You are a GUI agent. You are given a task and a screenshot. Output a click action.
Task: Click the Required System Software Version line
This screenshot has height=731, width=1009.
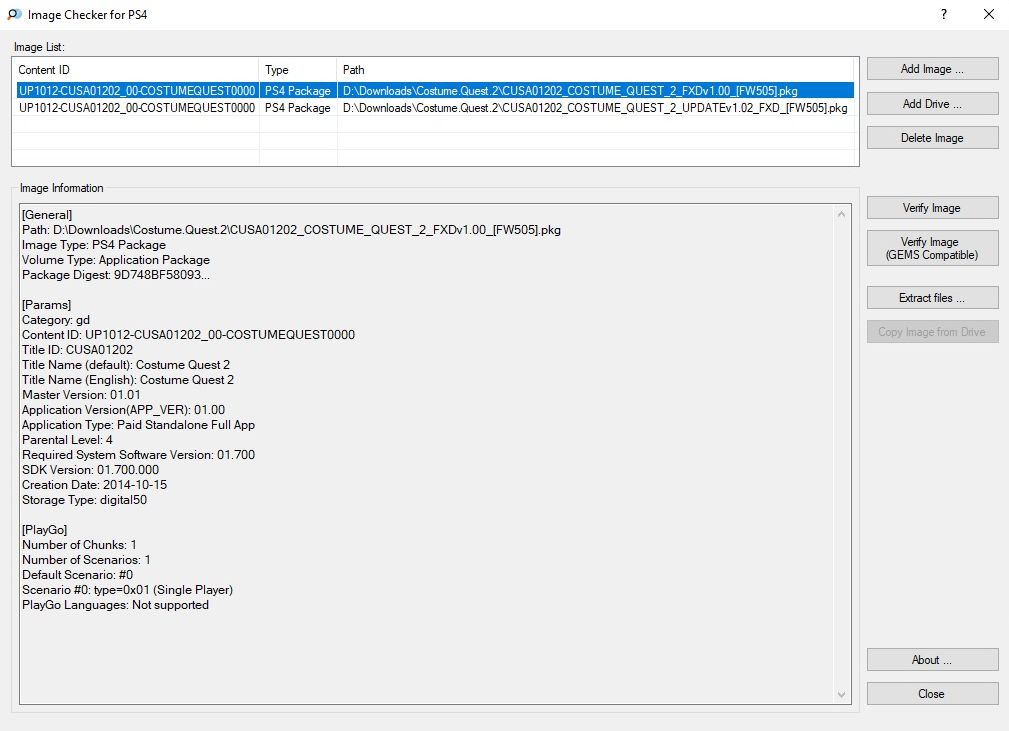[x=138, y=455]
